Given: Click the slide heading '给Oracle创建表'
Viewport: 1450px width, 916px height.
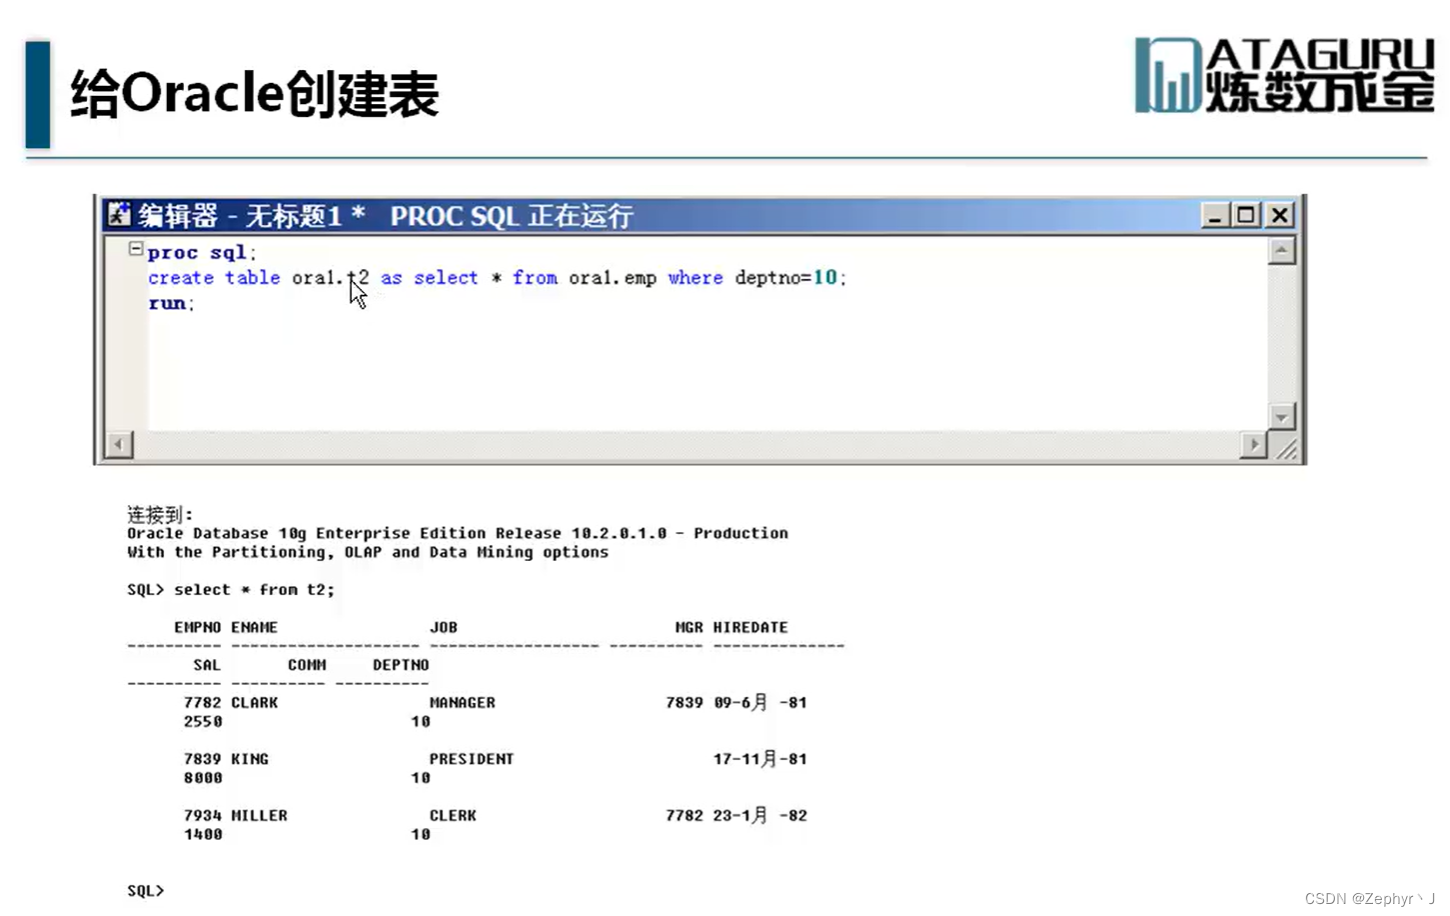Looking at the screenshot, I should point(255,95).
